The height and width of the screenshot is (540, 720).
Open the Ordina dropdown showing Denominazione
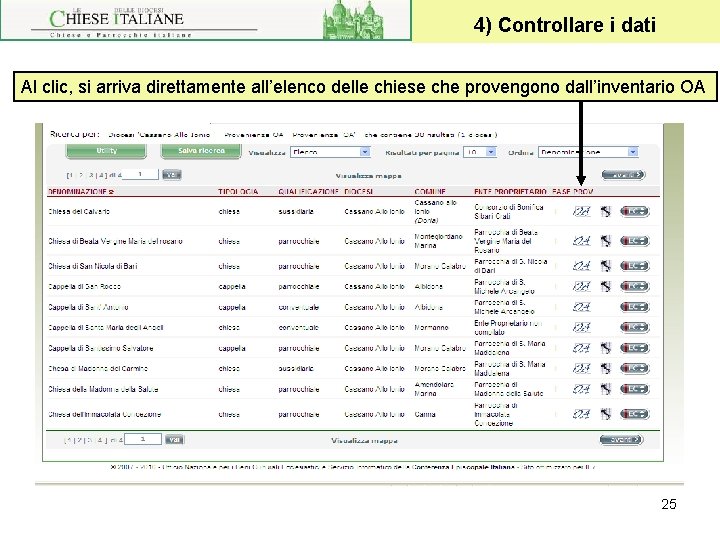click(588, 152)
